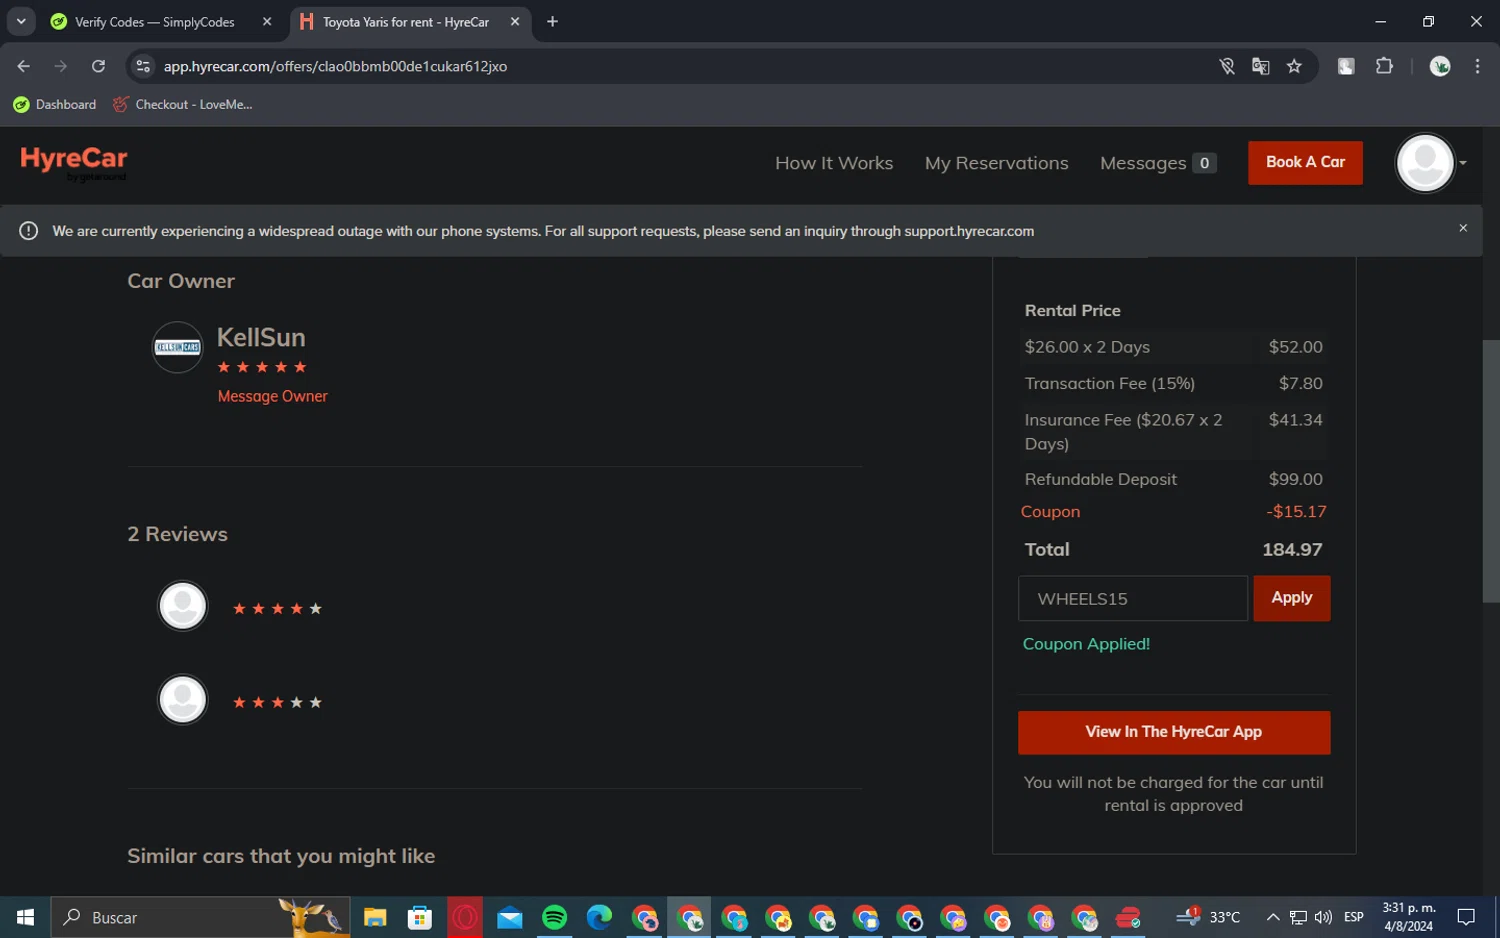Image resolution: width=1500 pixels, height=938 pixels.
Task: Go back to previous page
Action: [x=23, y=66]
